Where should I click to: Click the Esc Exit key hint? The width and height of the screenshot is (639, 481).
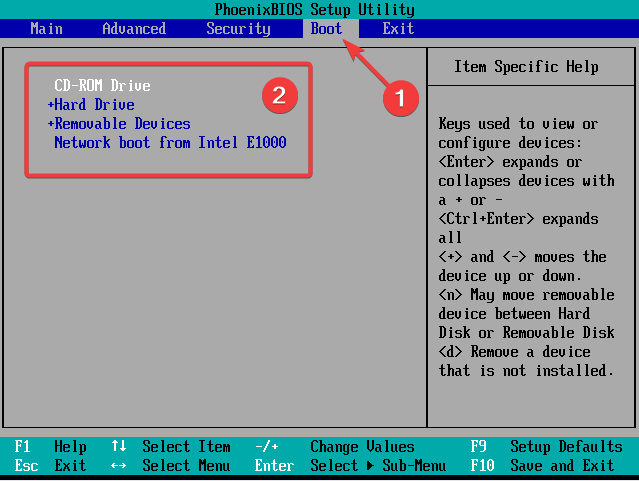tap(51, 466)
